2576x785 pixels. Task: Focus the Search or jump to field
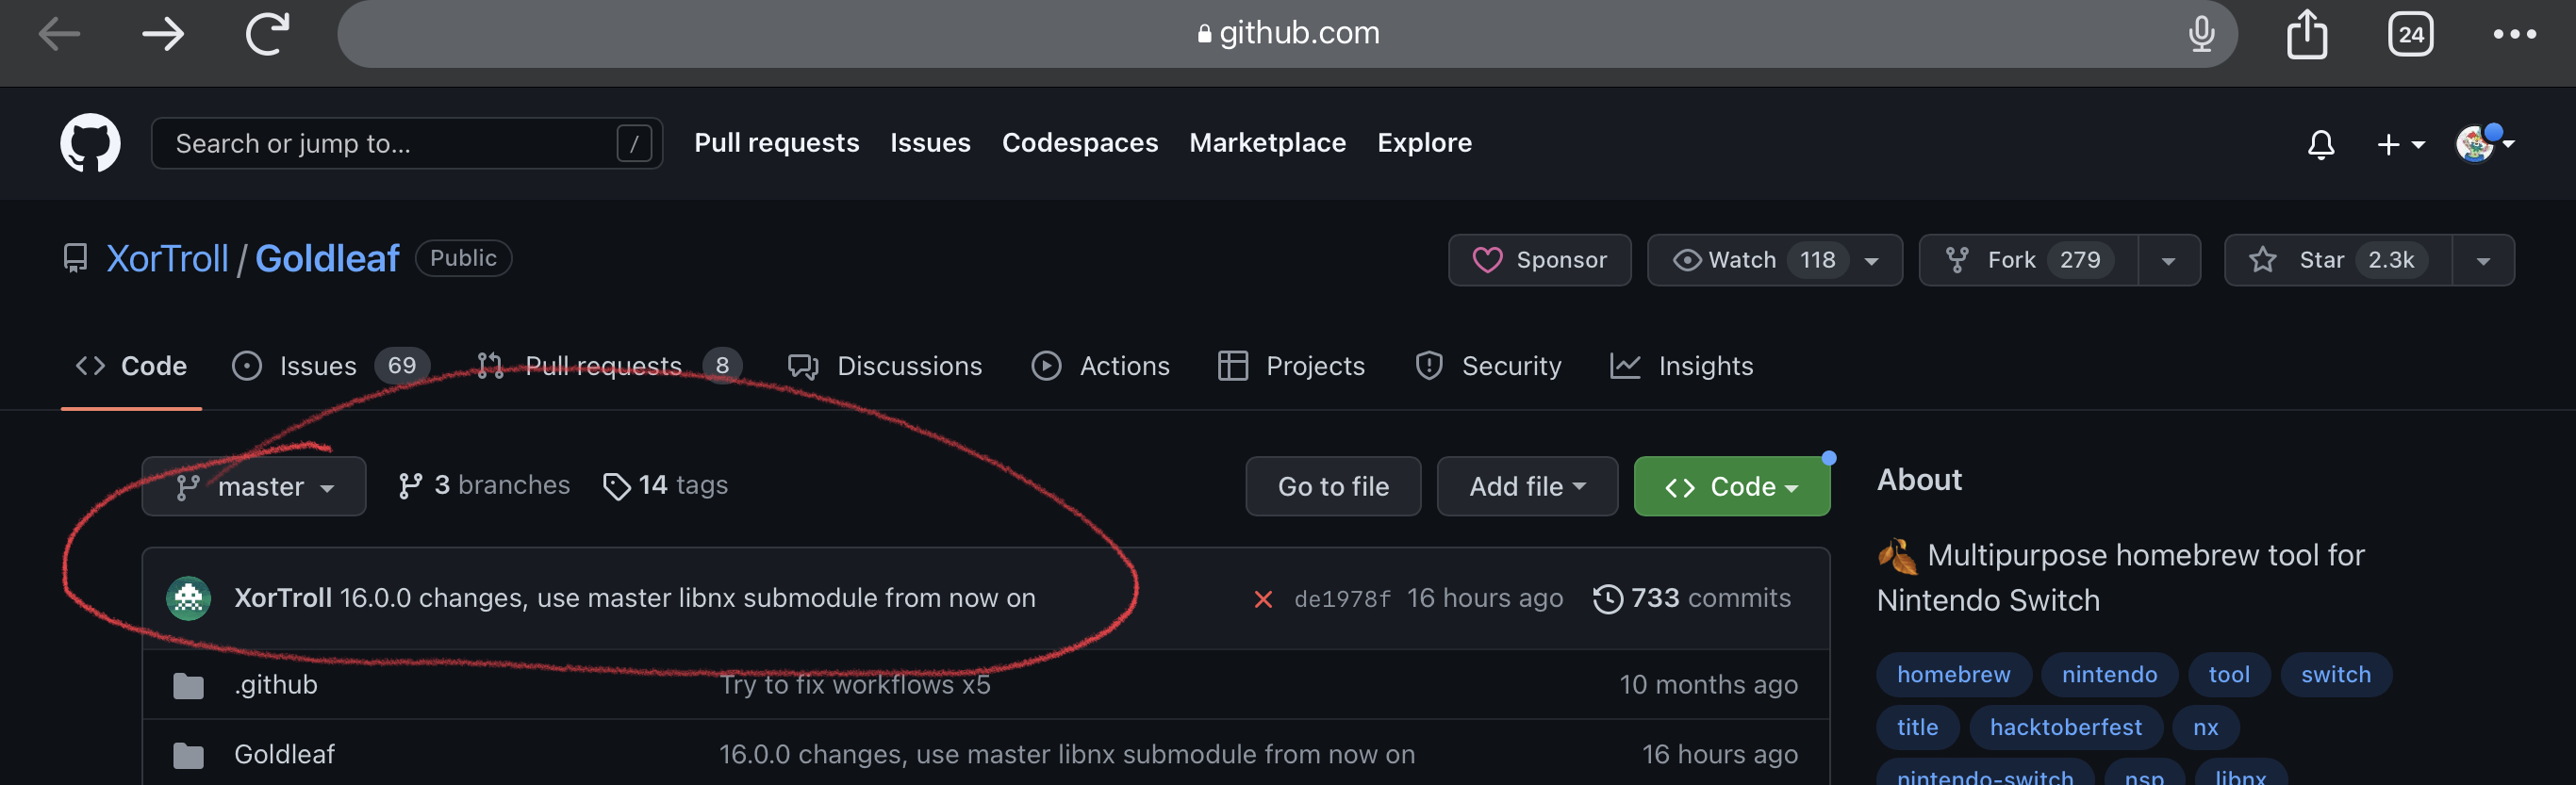406,143
